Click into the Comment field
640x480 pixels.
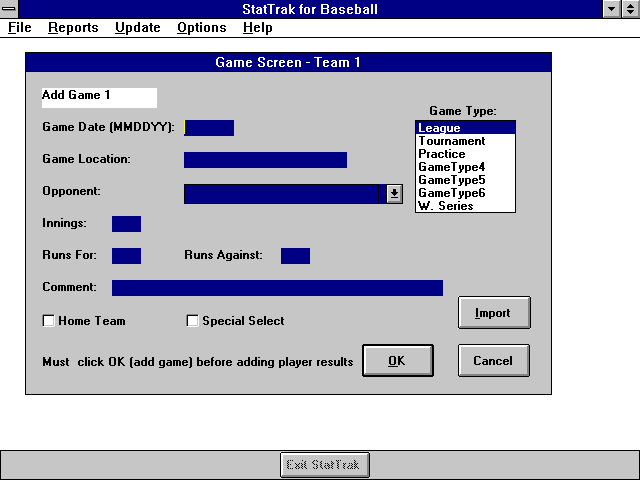(277, 288)
